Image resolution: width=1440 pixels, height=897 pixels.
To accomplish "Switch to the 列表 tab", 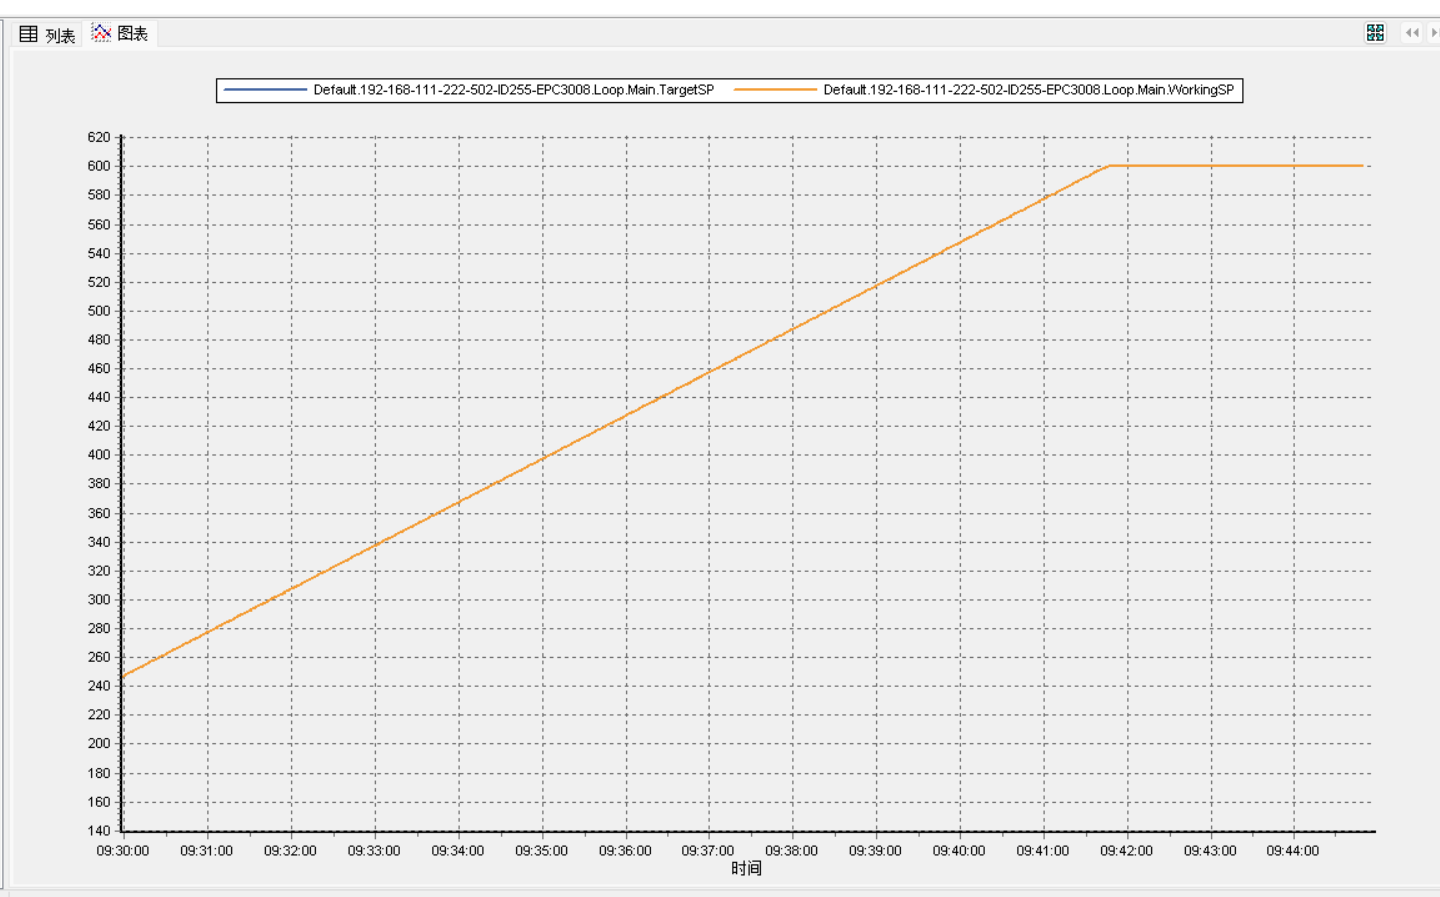I will coord(47,34).
